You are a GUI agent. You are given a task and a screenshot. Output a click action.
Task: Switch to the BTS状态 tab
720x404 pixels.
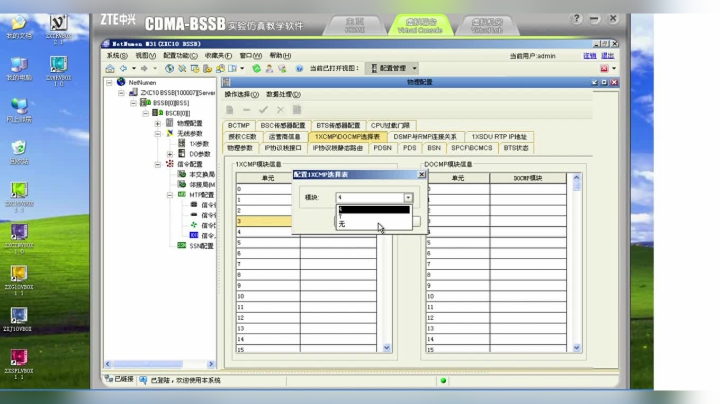[516, 148]
